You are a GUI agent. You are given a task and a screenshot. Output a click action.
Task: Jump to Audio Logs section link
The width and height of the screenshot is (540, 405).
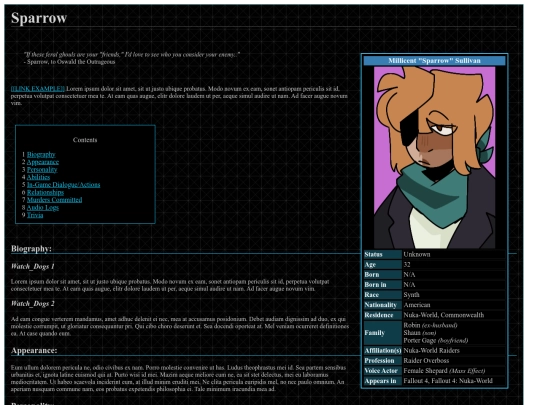click(x=43, y=207)
